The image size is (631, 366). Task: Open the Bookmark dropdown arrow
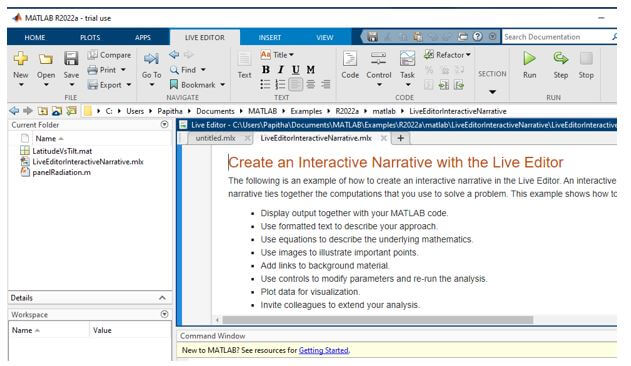[223, 85]
